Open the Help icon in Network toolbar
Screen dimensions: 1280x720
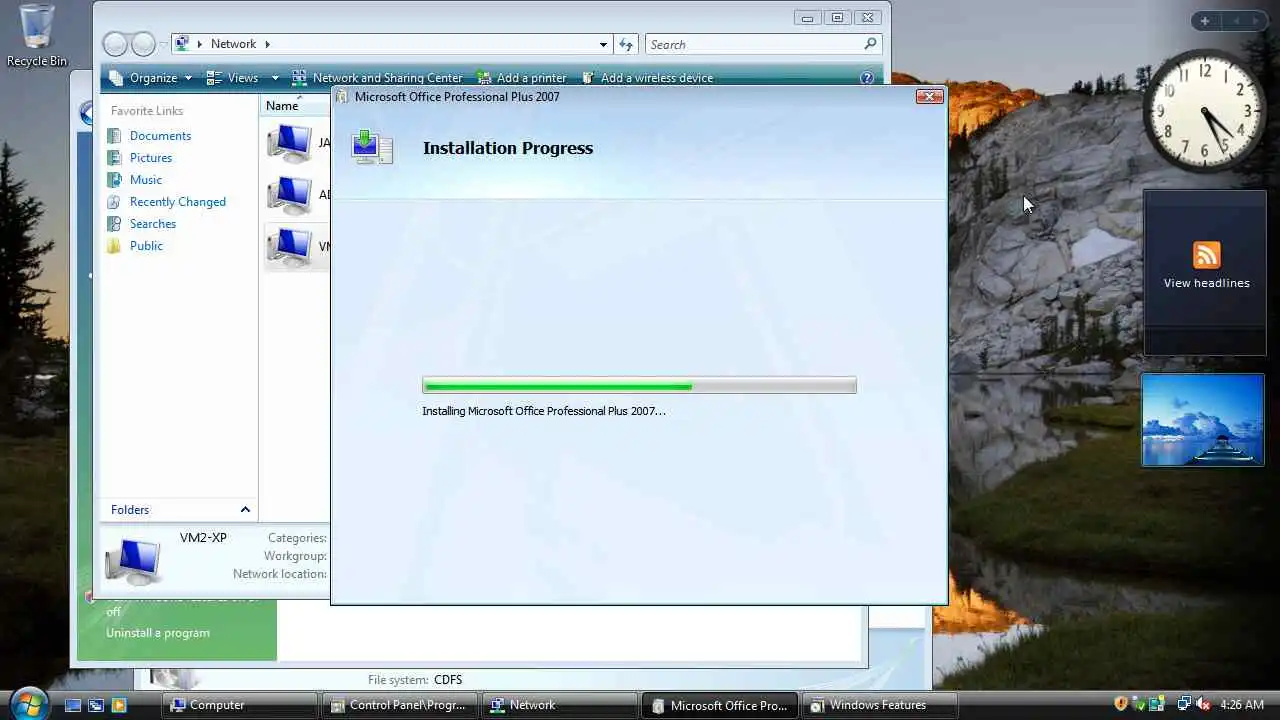(867, 78)
